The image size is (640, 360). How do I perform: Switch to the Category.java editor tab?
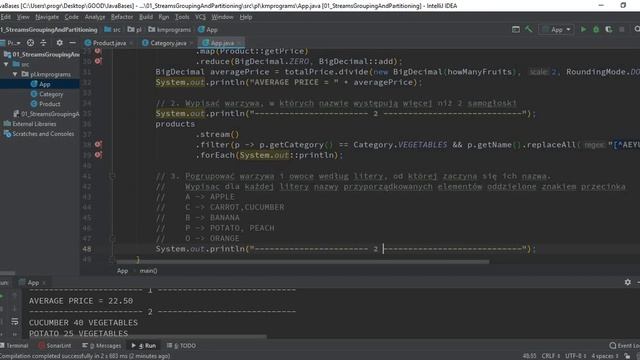pyautogui.click(x=168, y=43)
